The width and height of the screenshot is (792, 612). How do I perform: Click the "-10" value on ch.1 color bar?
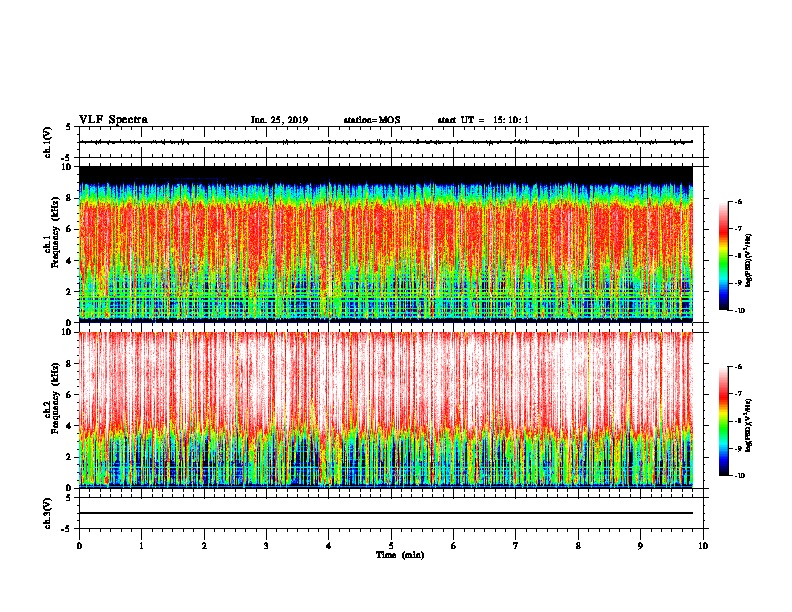click(739, 310)
